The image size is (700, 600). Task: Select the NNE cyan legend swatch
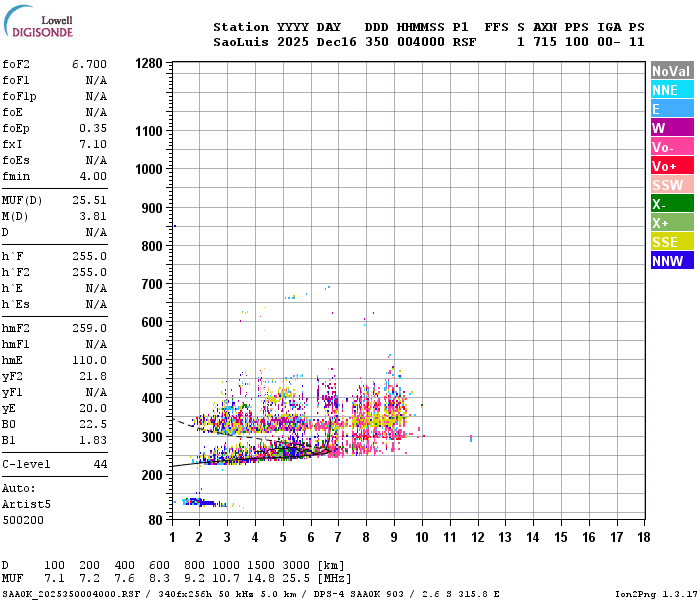(x=672, y=90)
